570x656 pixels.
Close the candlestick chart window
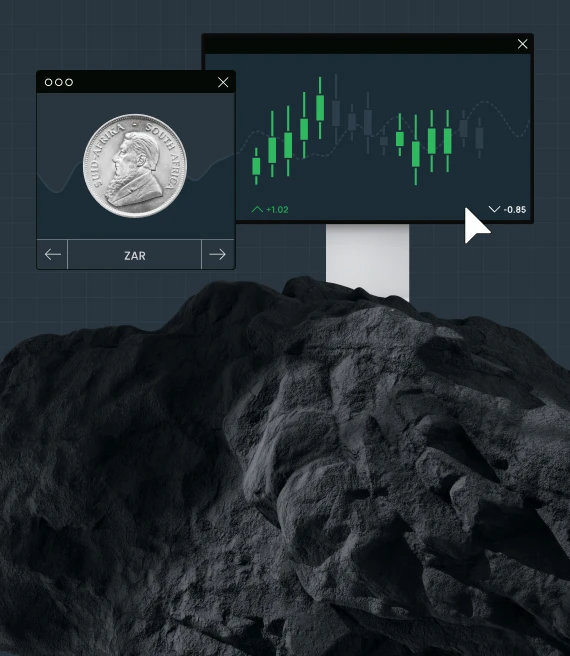(522, 44)
